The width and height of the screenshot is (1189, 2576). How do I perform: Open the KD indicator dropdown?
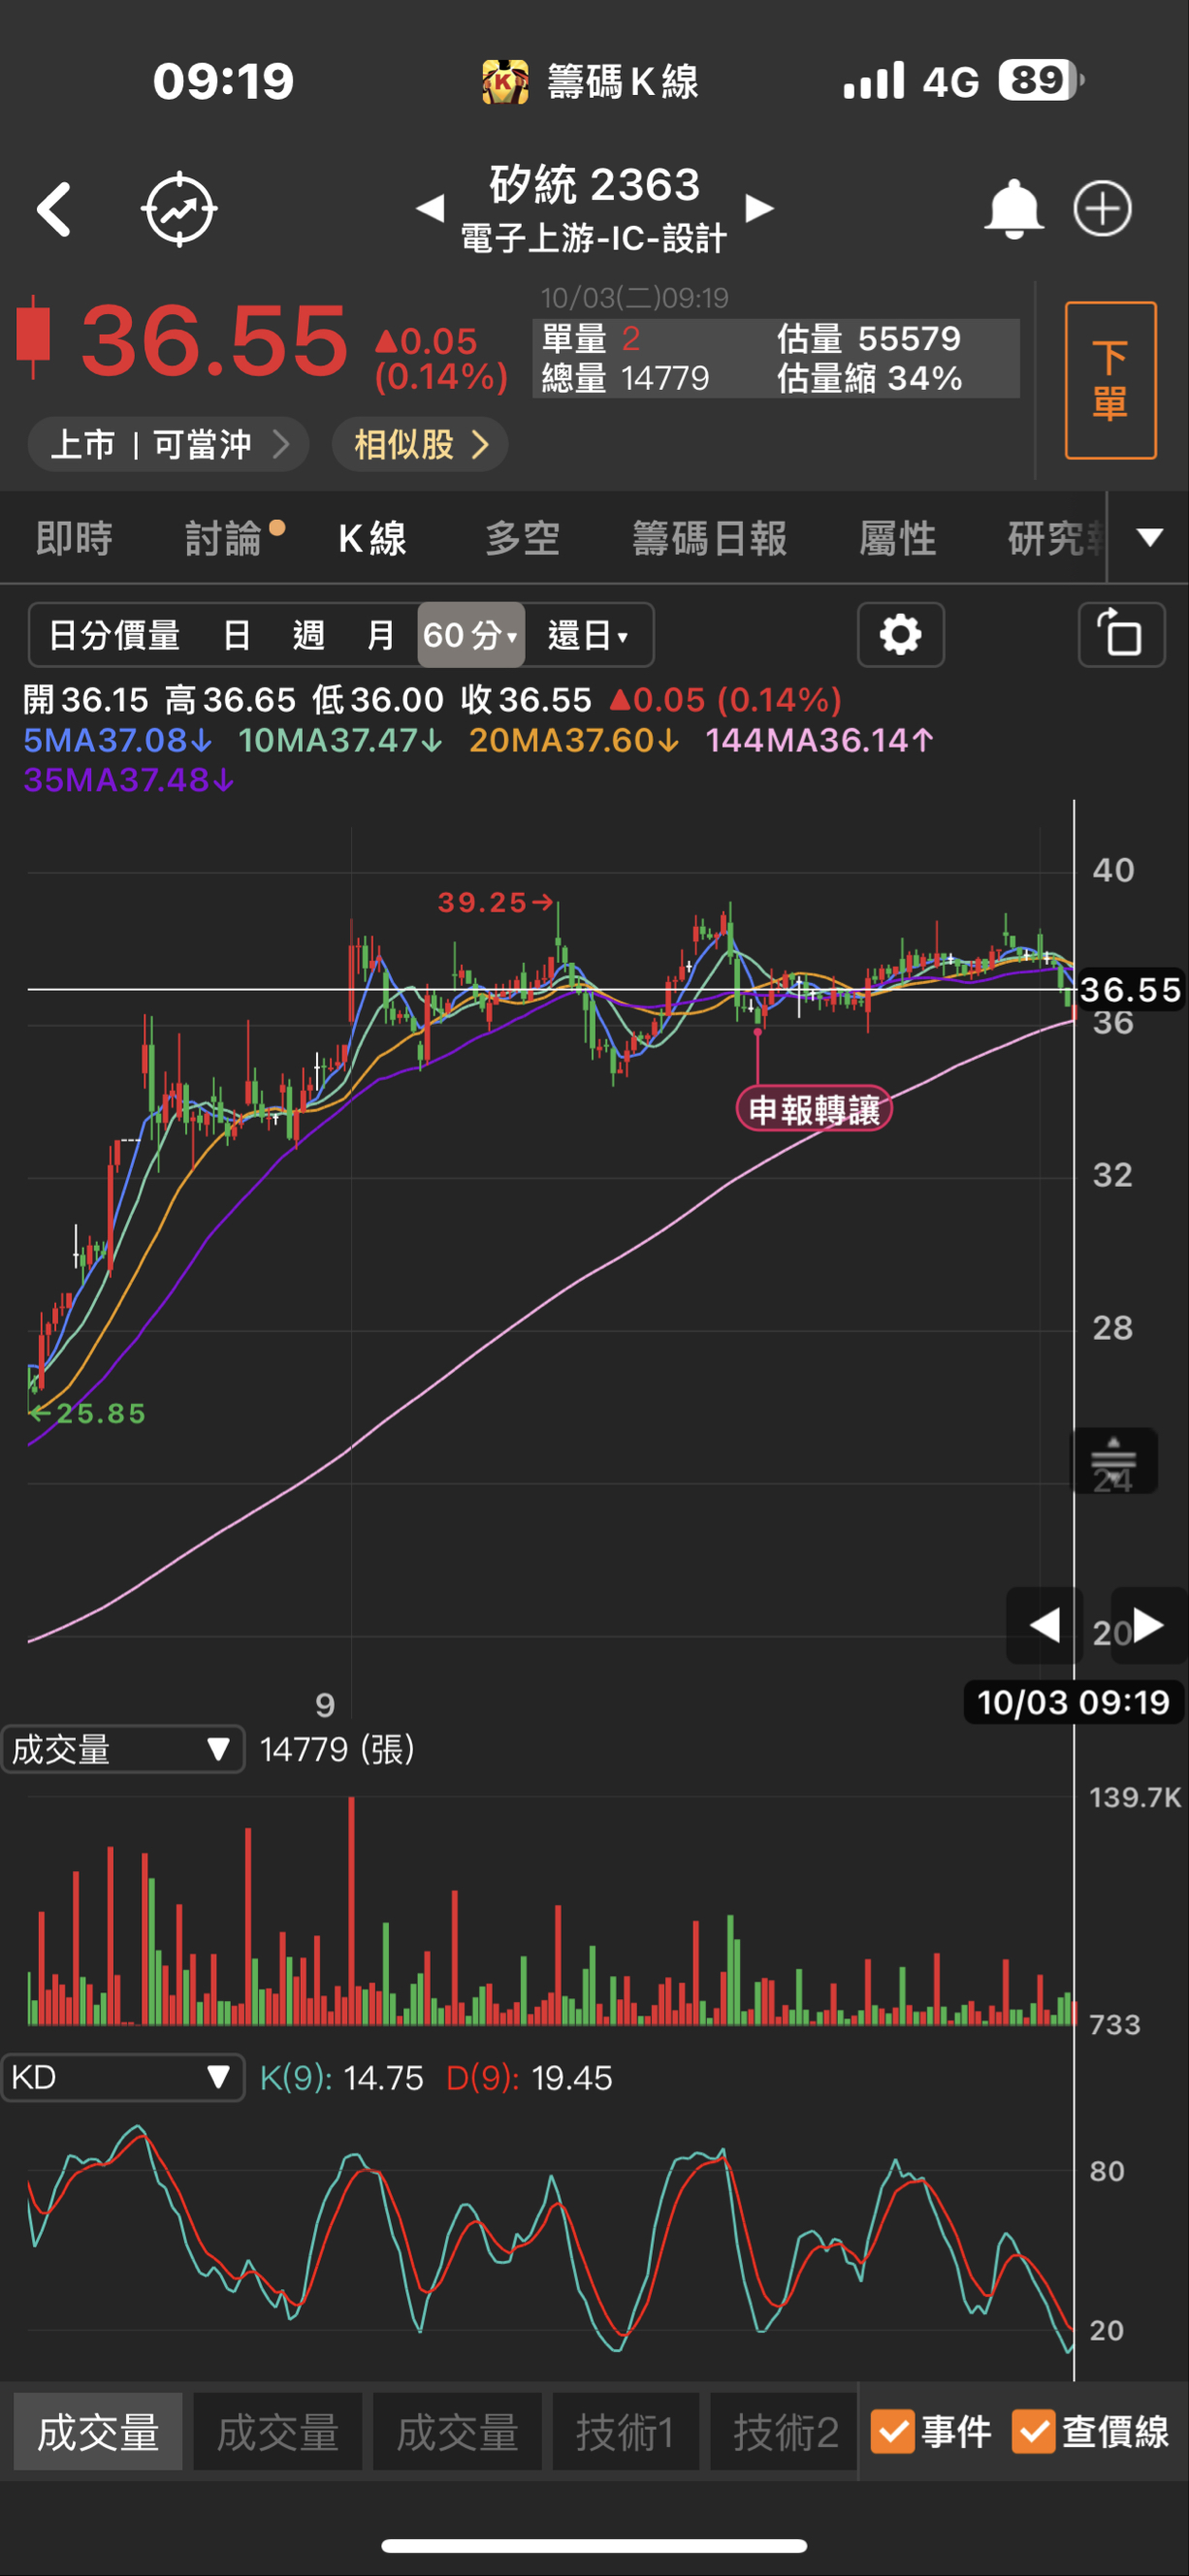(123, 2077)
